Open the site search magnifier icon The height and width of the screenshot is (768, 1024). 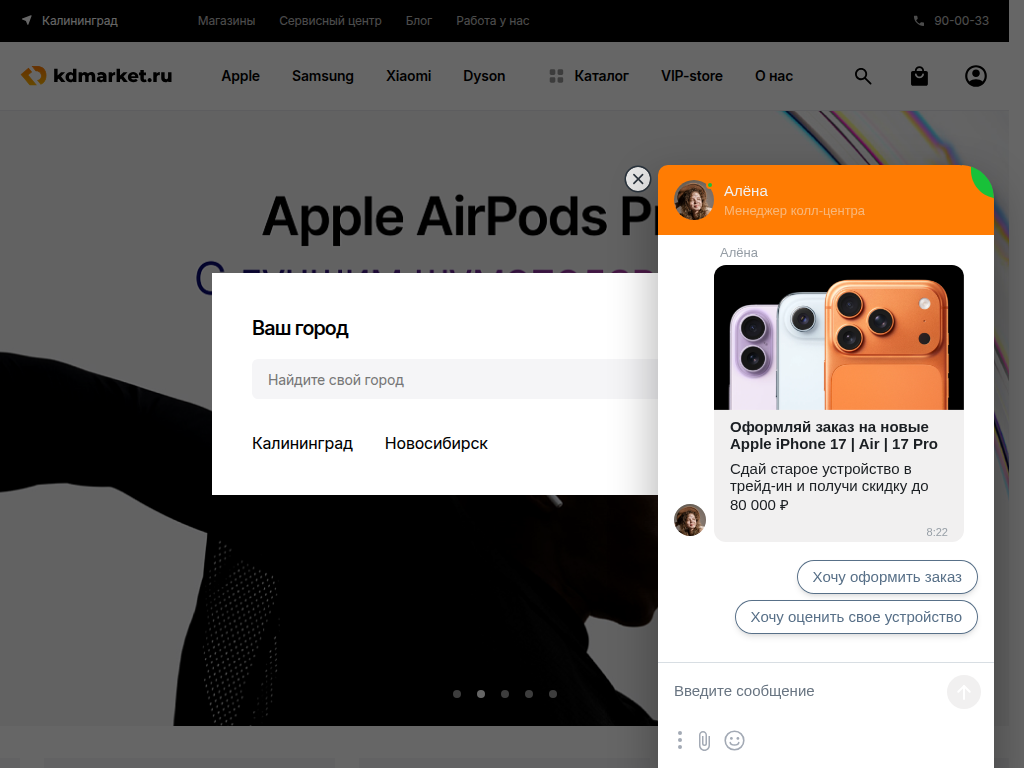(863, 76)
